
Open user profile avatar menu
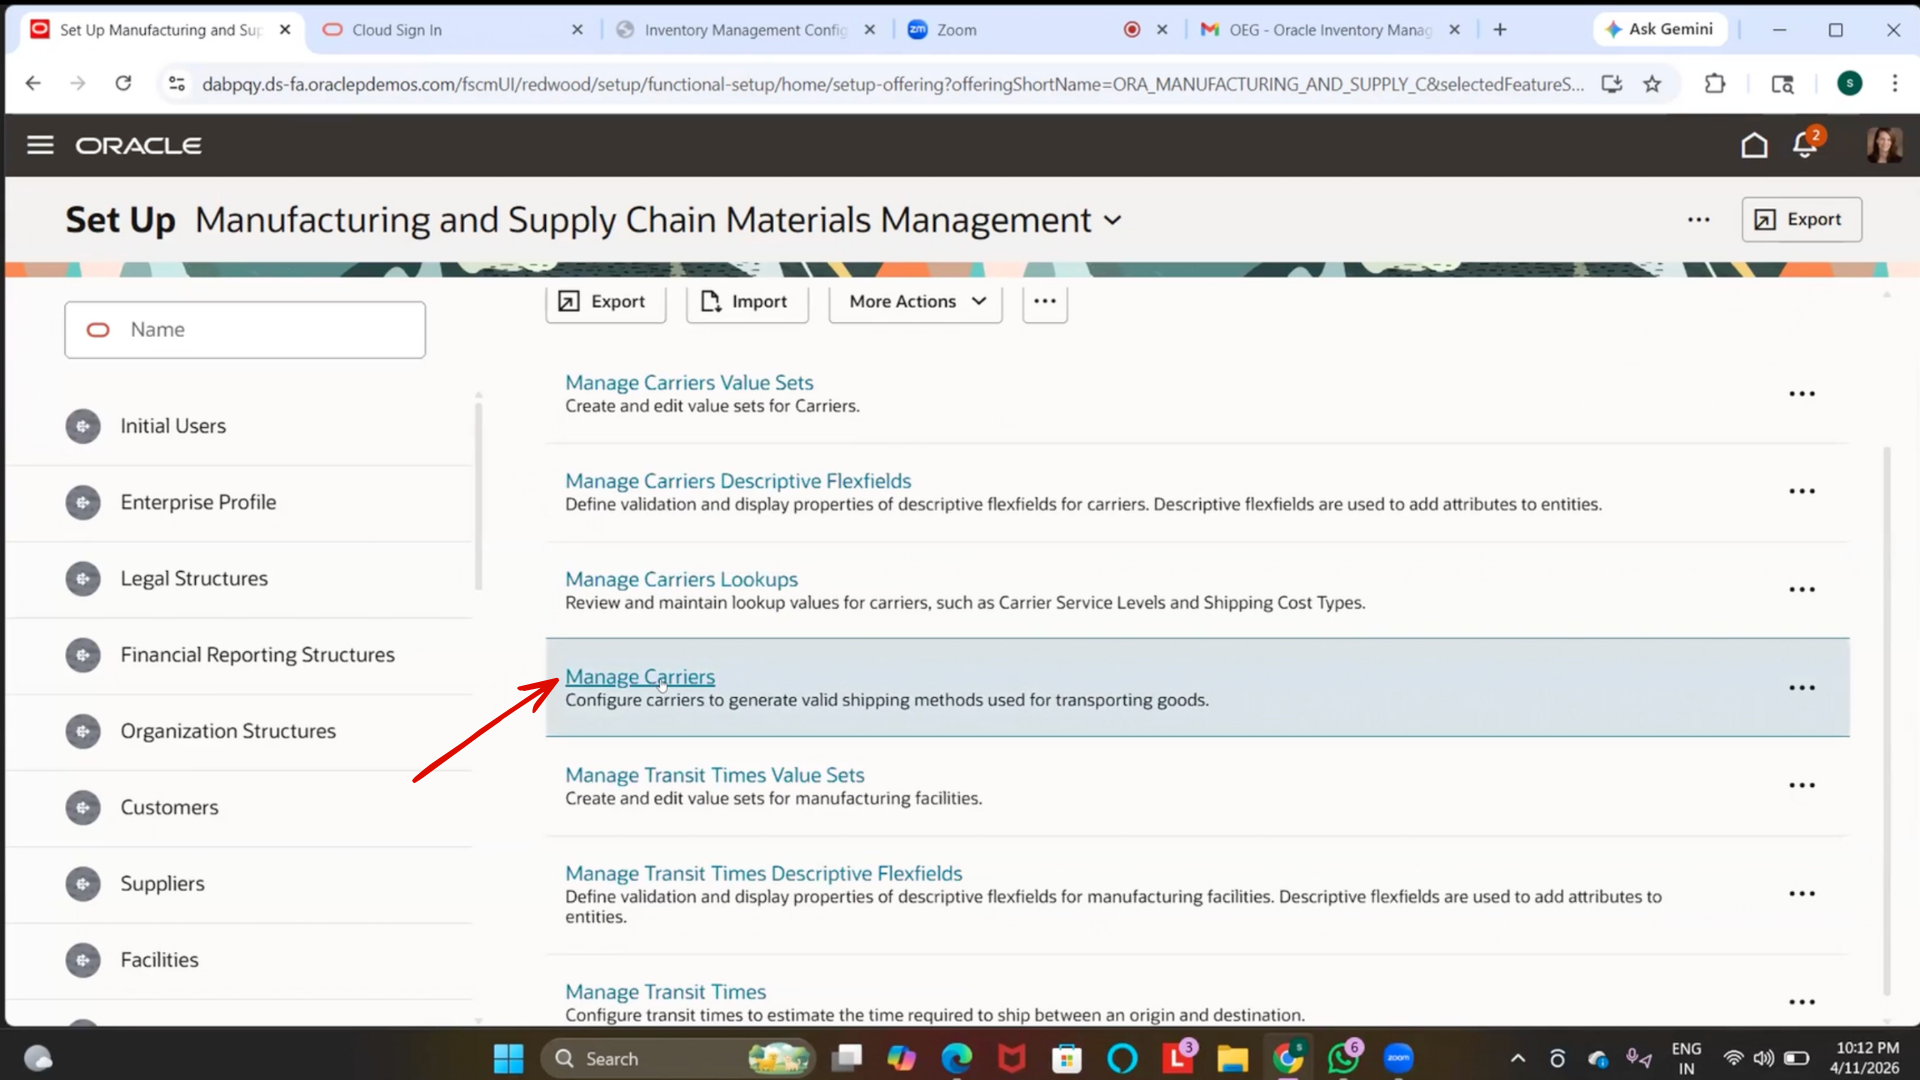[x=1884, y=145]
